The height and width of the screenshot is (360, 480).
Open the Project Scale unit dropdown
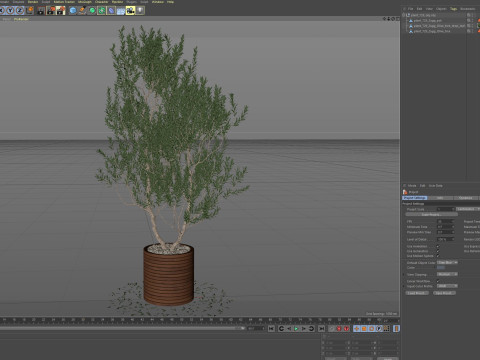tap(467, 209)
